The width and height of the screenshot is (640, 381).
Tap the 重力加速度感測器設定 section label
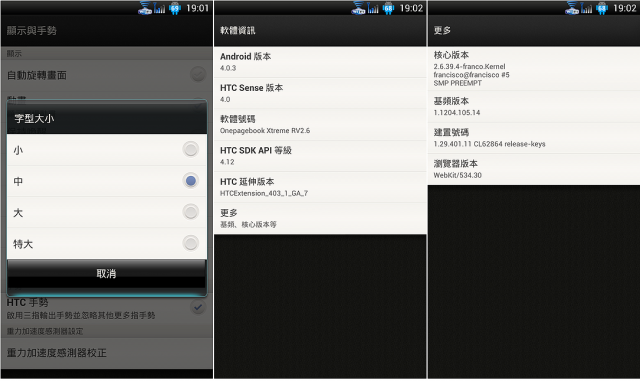coord(45,331)
